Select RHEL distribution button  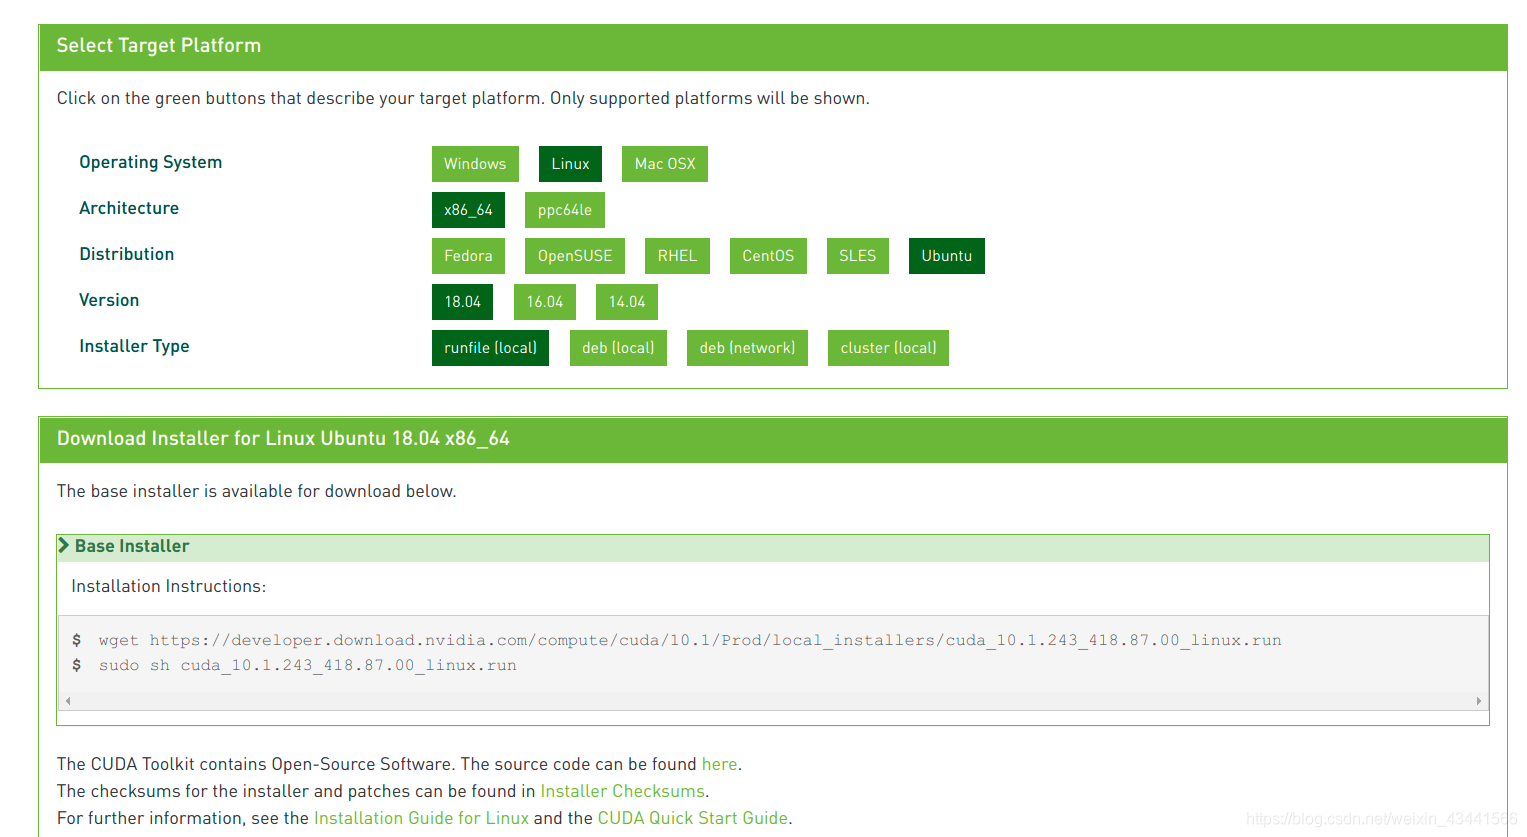click(677, 256)
